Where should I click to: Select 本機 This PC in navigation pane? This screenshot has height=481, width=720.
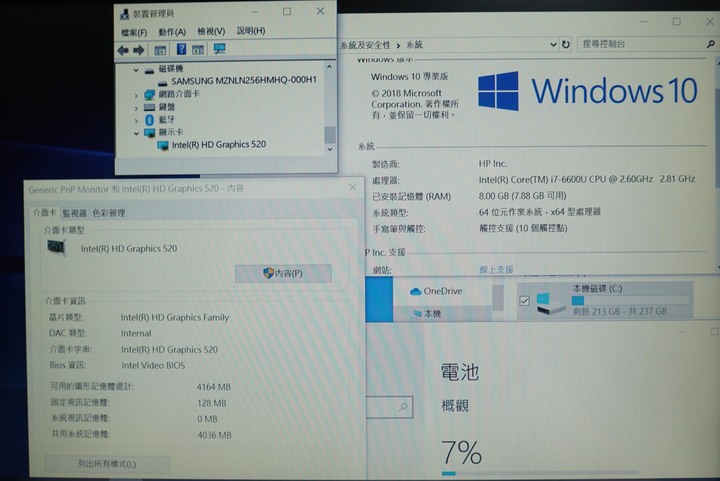click(432, 314)
